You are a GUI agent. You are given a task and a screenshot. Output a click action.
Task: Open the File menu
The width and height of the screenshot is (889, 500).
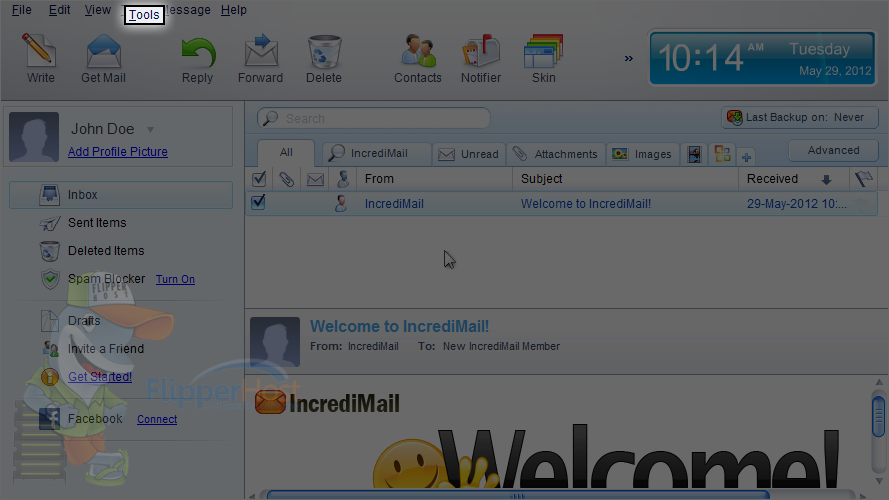click(22, 10)
